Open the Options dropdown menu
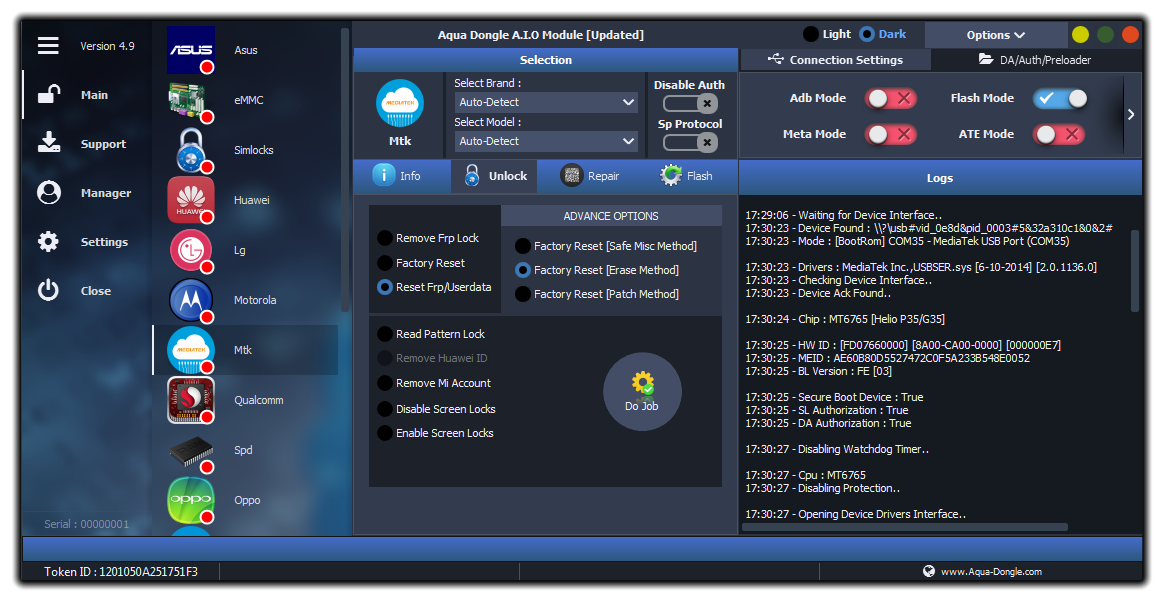 [x=995, y=35]
